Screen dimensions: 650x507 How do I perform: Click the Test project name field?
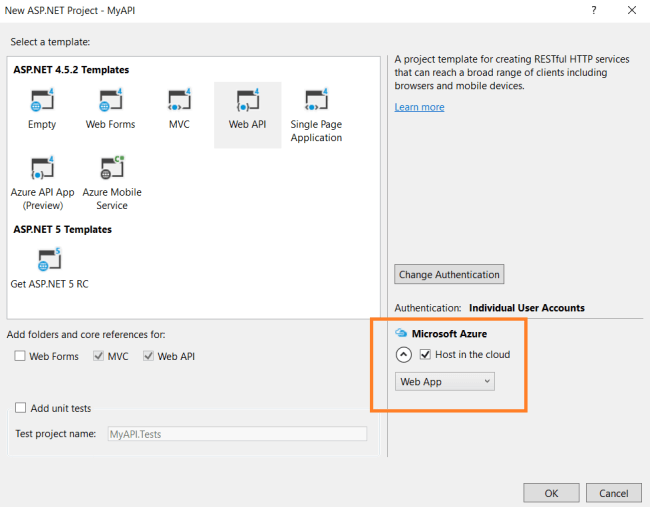point(235,434)
